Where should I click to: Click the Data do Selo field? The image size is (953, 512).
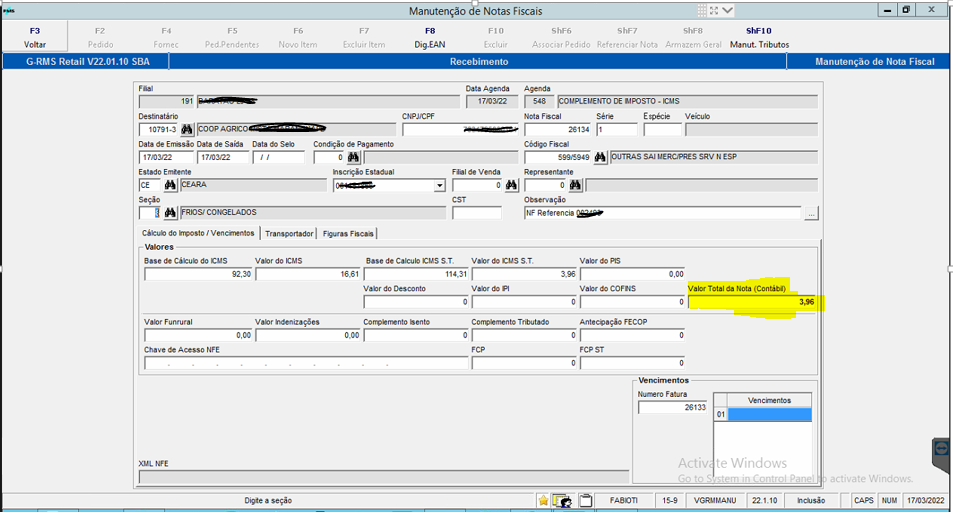click(278, 157)
